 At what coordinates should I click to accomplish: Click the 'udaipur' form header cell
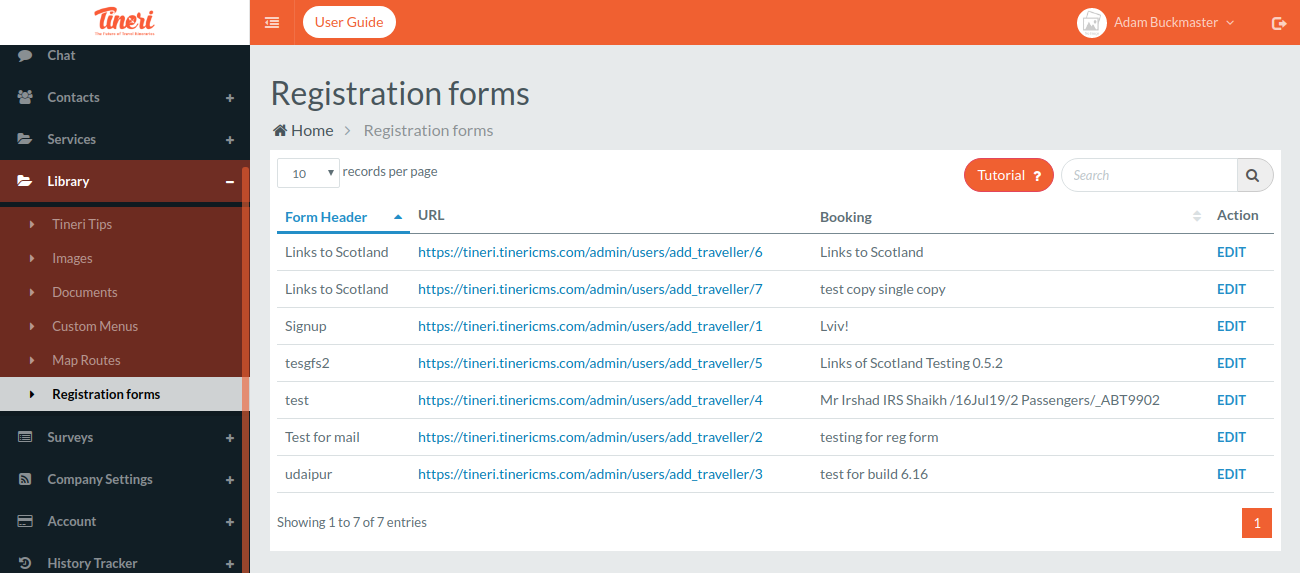308,474
